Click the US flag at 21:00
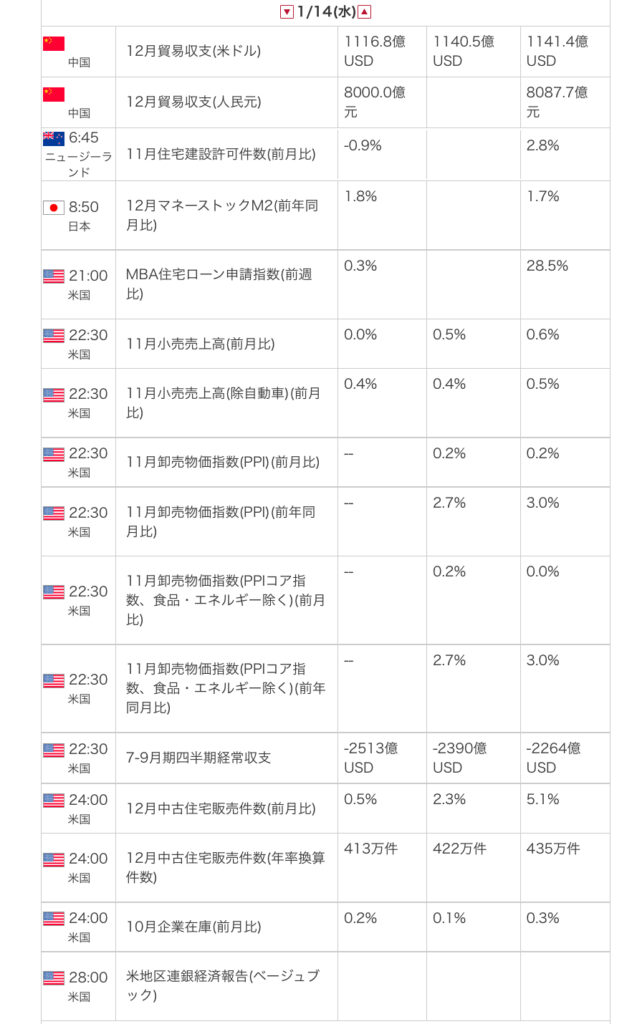 (54, 276)
